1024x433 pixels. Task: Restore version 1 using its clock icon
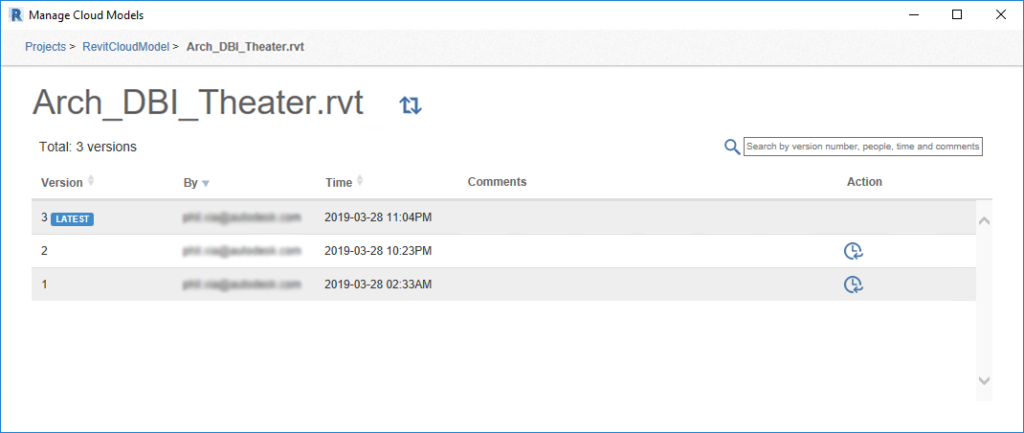pos(854,285)
